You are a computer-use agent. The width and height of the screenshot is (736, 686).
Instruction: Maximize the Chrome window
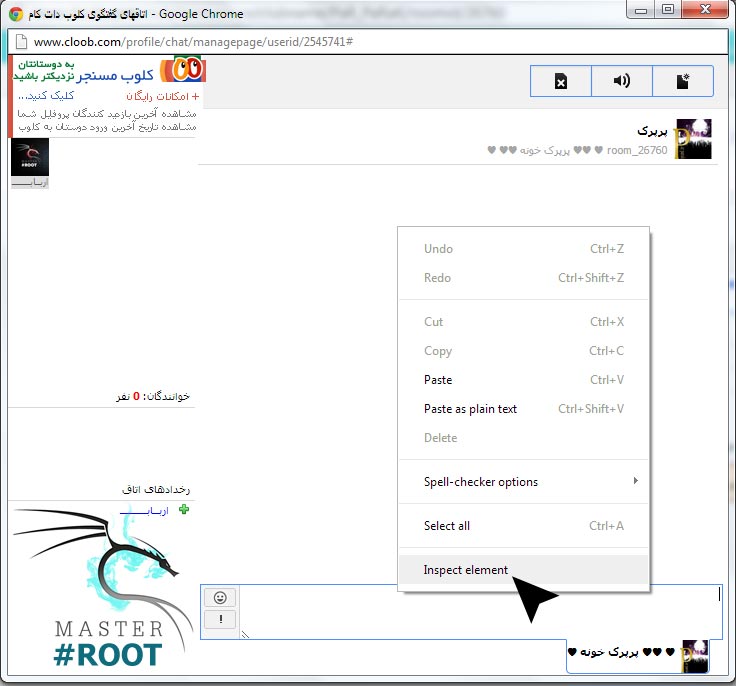click(x=668, y=9)
